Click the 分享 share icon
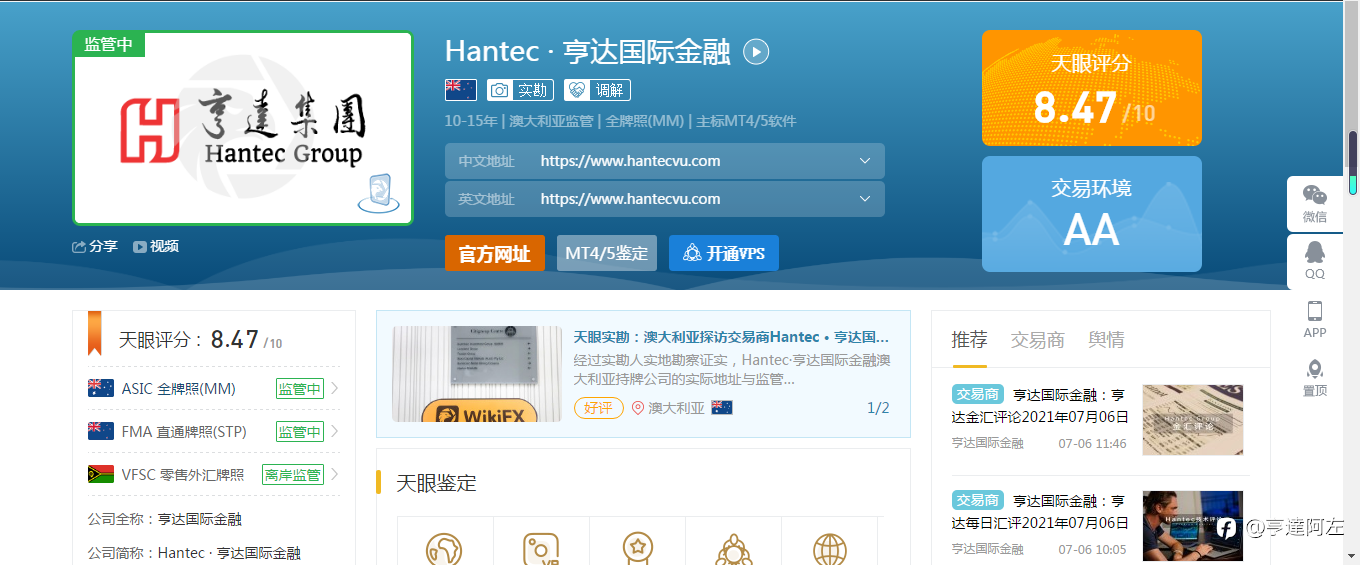Image resolution: width=1360 pixels, height=565 pixels. click(x=79, y=246)
